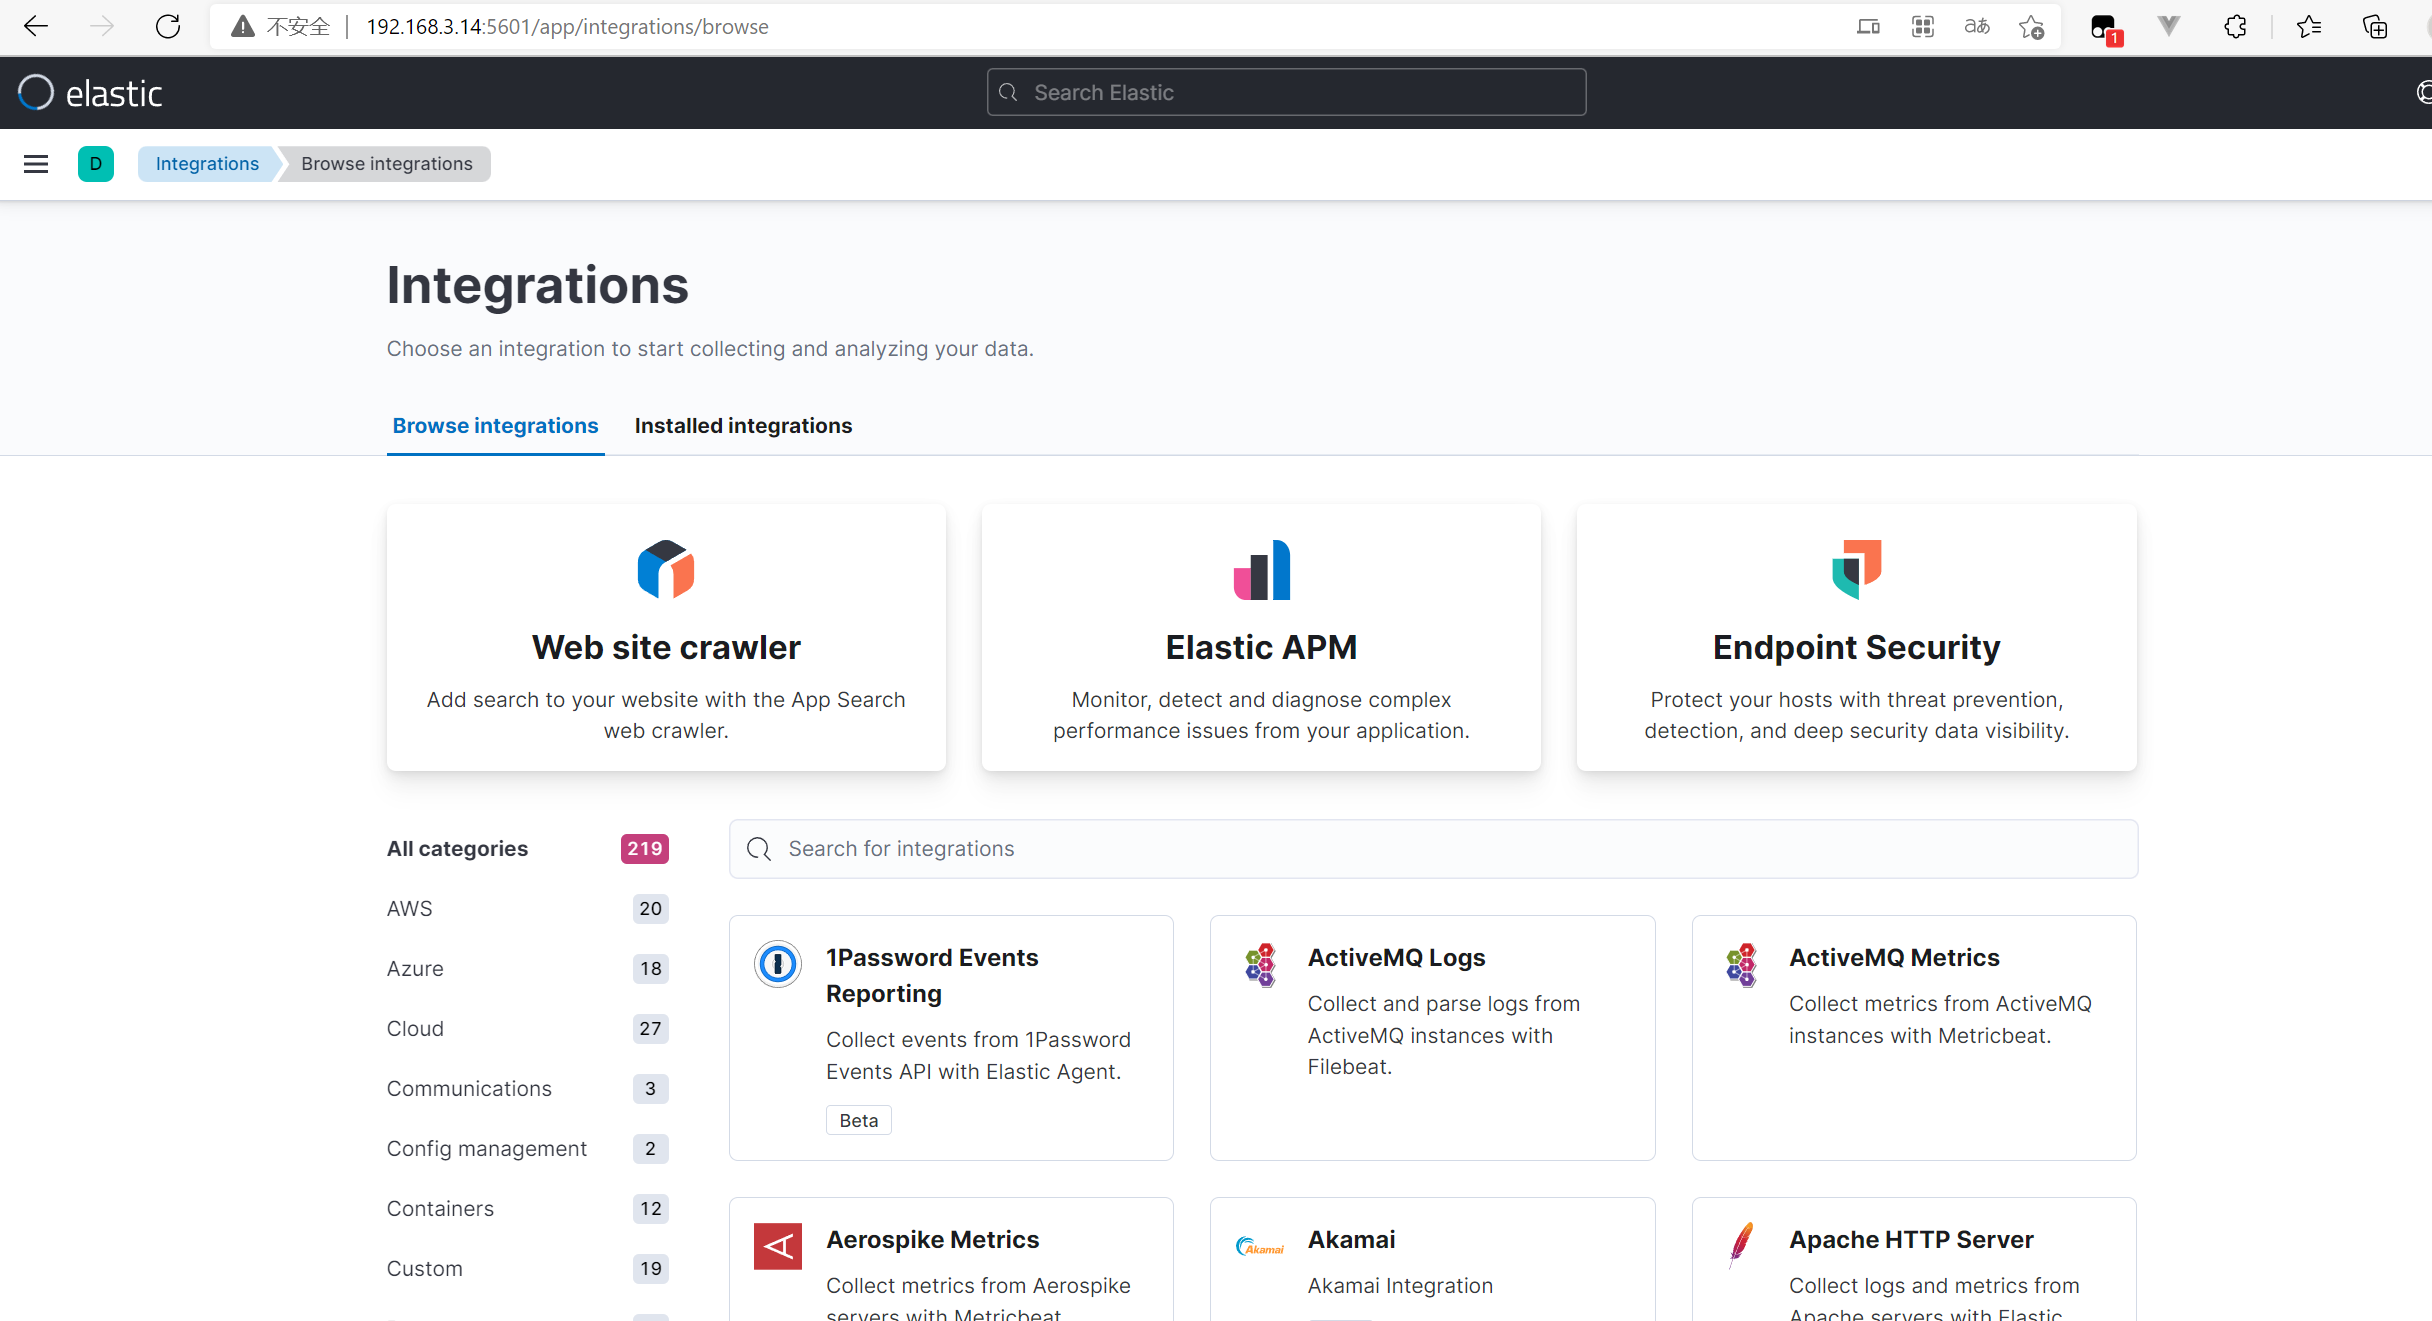Switch to Browse integrations tab
This screenshot has width=2432, height=1321.
pos(495,426)
